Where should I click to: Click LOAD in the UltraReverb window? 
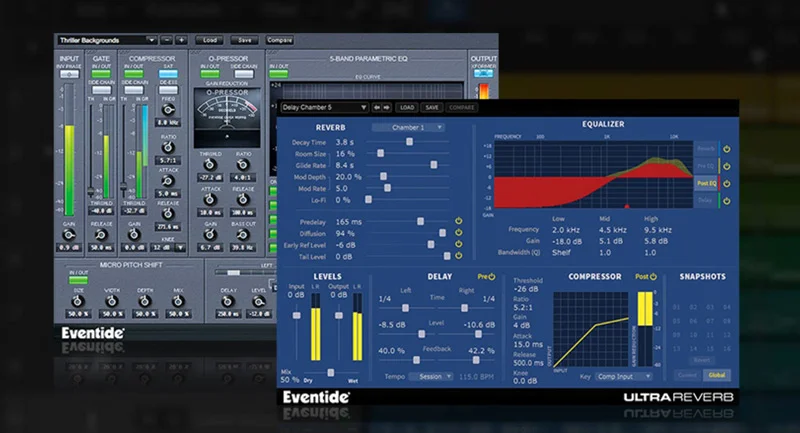click(x=407, y=107)
